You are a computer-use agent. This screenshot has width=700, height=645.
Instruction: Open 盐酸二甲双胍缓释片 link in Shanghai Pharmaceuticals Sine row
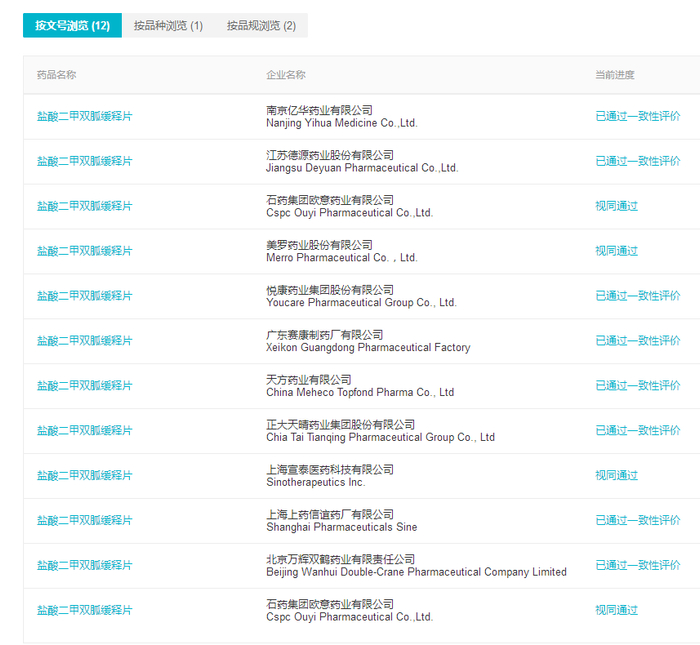[x=85, y=520]
